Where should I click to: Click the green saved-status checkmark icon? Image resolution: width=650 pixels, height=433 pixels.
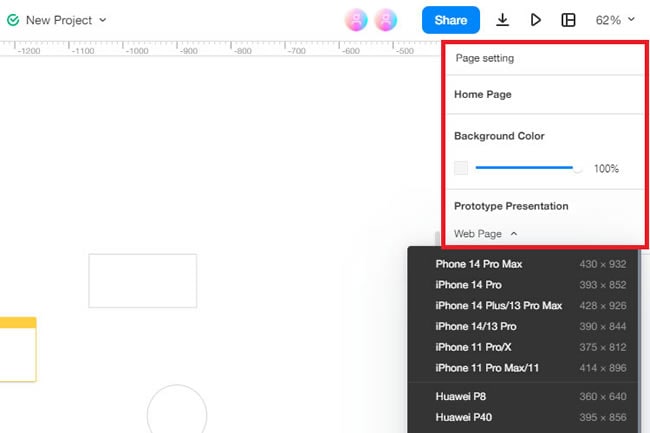click(13, 20)
